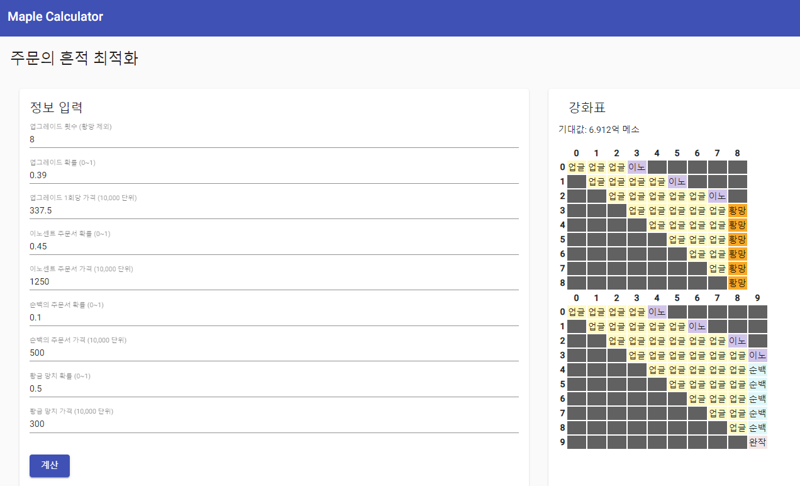Click the 황금 망치 확률 field with 0.5
Screen dimensions: 800x486
point(274,388)
